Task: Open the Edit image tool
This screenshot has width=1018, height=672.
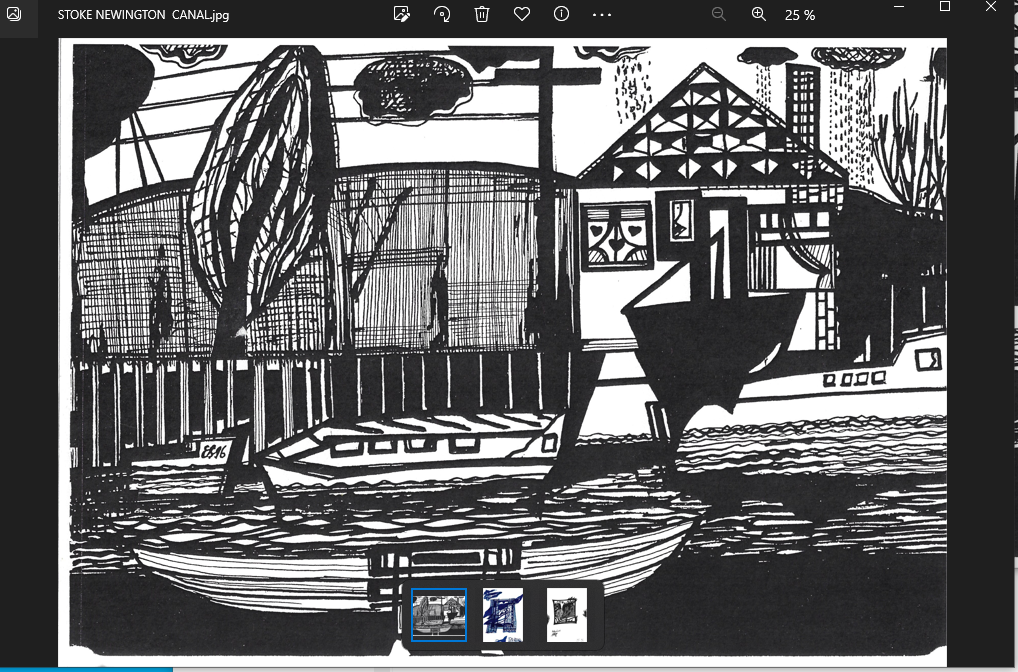Action: 402,14
